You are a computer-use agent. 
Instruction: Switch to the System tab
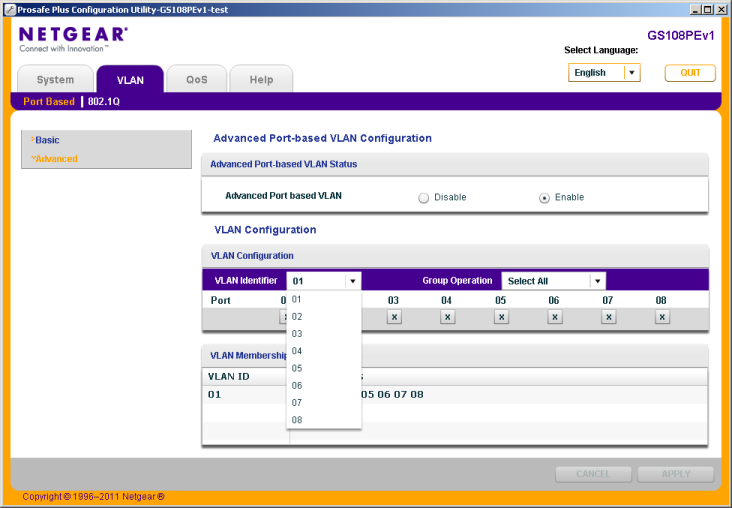pos(55,80)
